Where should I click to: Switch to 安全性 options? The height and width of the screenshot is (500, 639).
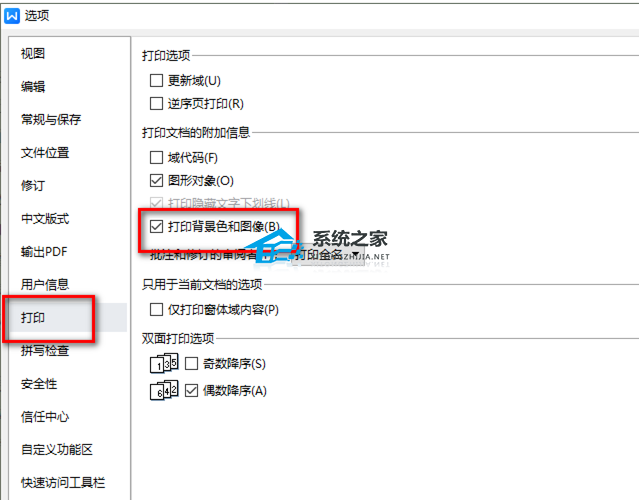click(39, 383)
